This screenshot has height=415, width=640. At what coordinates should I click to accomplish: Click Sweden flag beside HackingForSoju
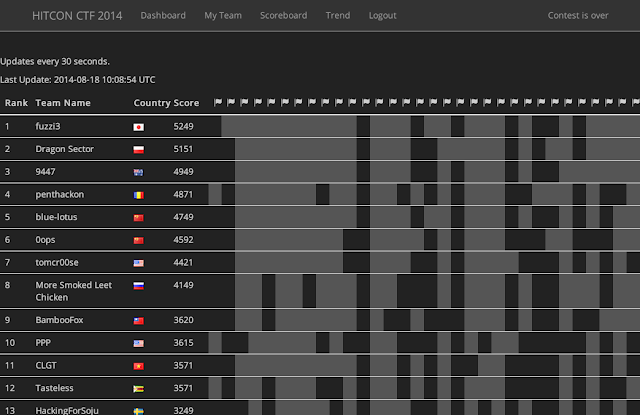click(x=138, y=411)
